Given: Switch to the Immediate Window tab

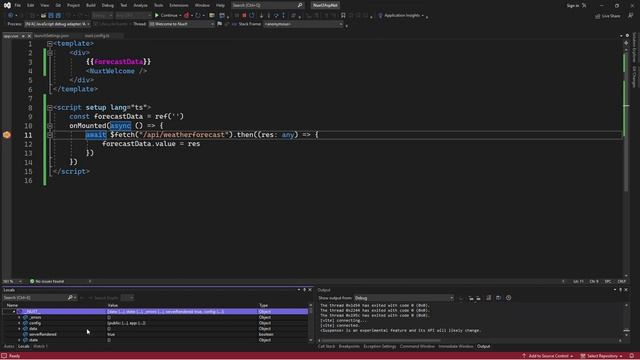Looking at the screenshot, I should point(456,347).
